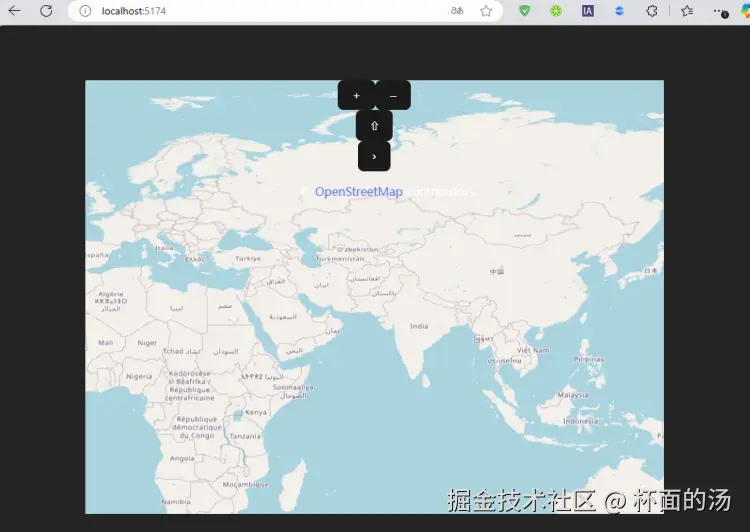Open the browser extensions puzzle menu

(x=651, y=11)
